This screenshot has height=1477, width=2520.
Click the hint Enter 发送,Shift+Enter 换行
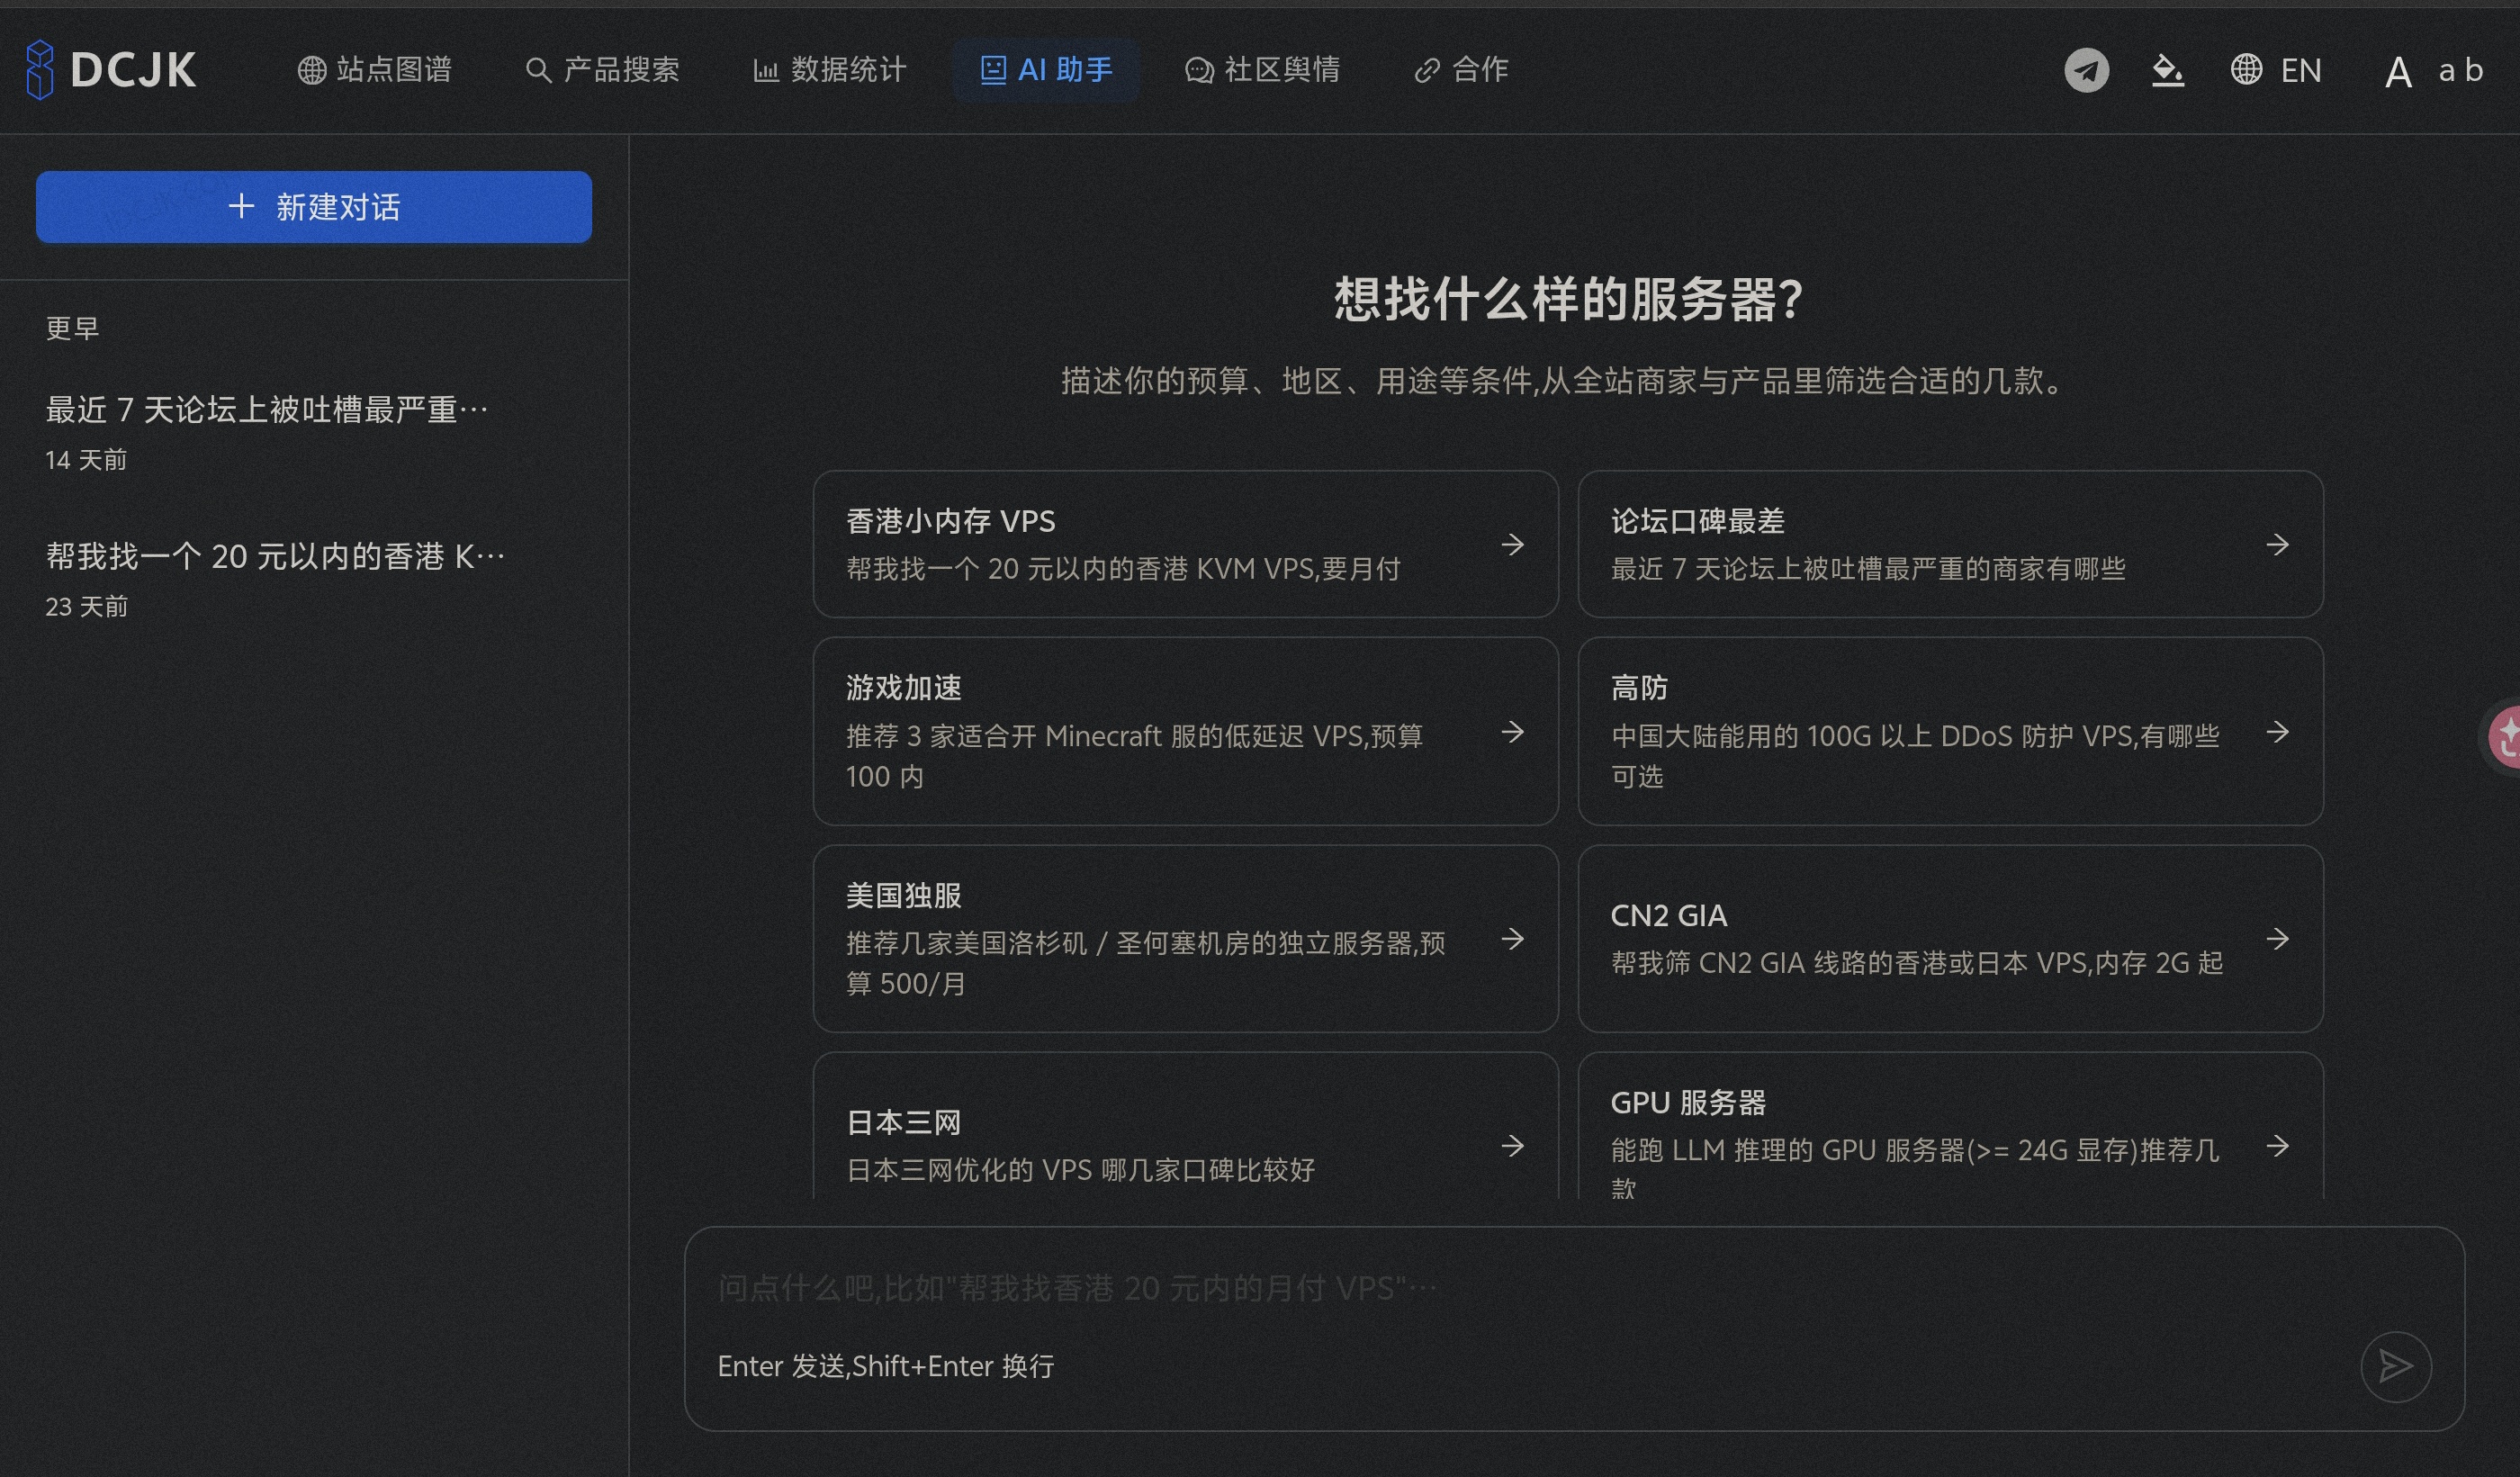(886, 1366)
